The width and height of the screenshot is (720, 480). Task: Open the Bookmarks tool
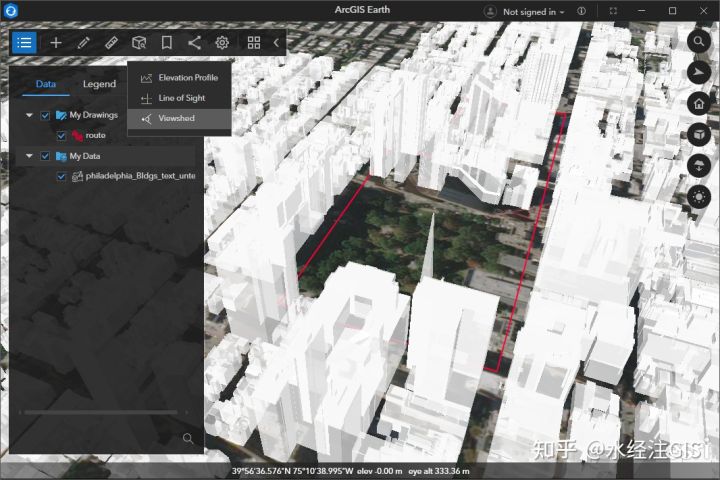point(167,43)
